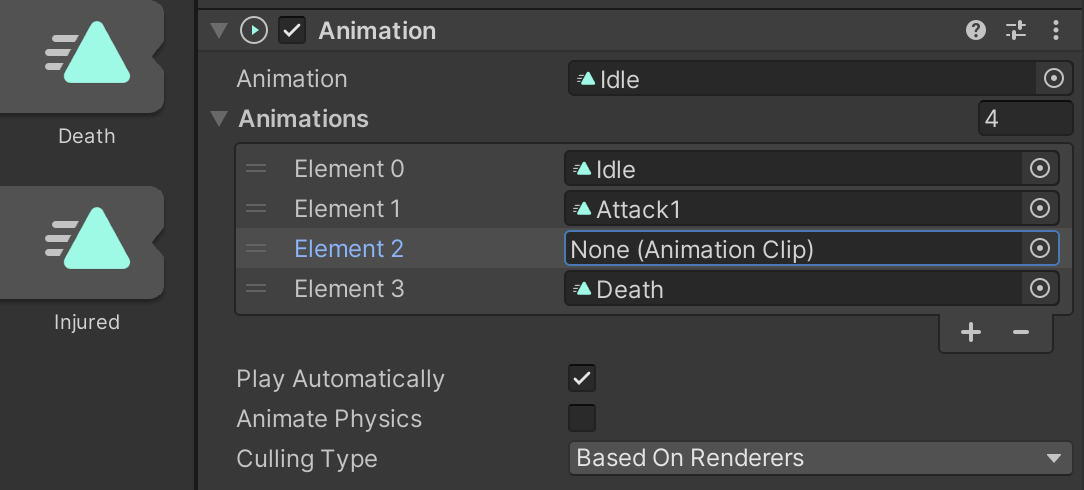
Task: Click the Element 3 drag handle
Action: point(257,289)
